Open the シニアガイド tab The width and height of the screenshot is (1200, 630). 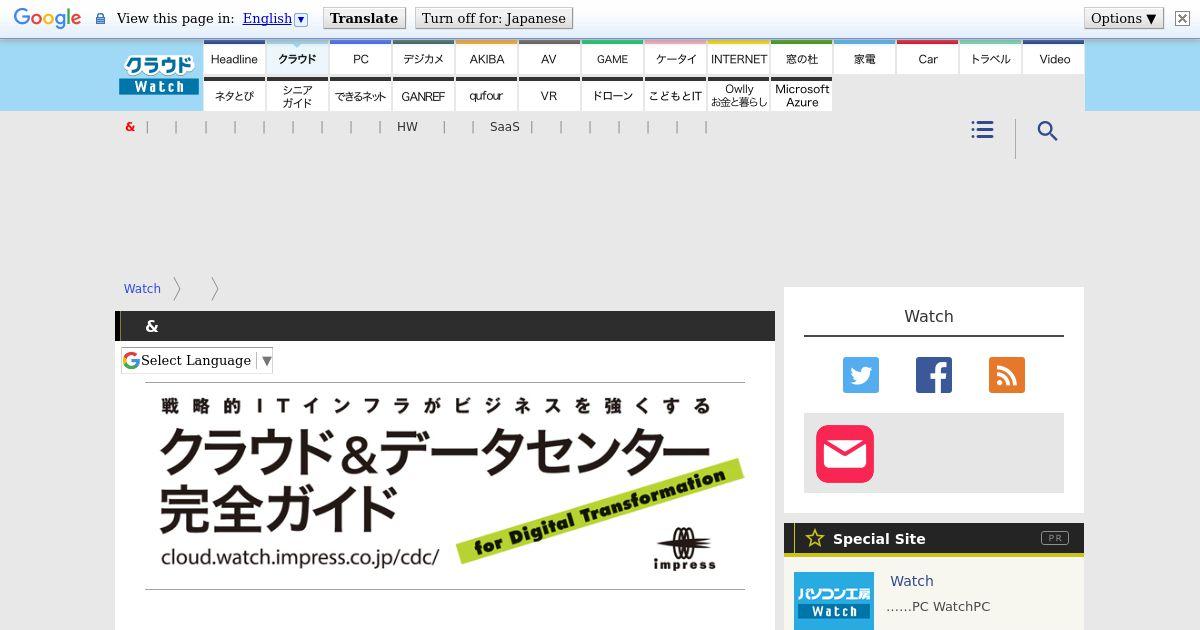click(x=297, y=95)
